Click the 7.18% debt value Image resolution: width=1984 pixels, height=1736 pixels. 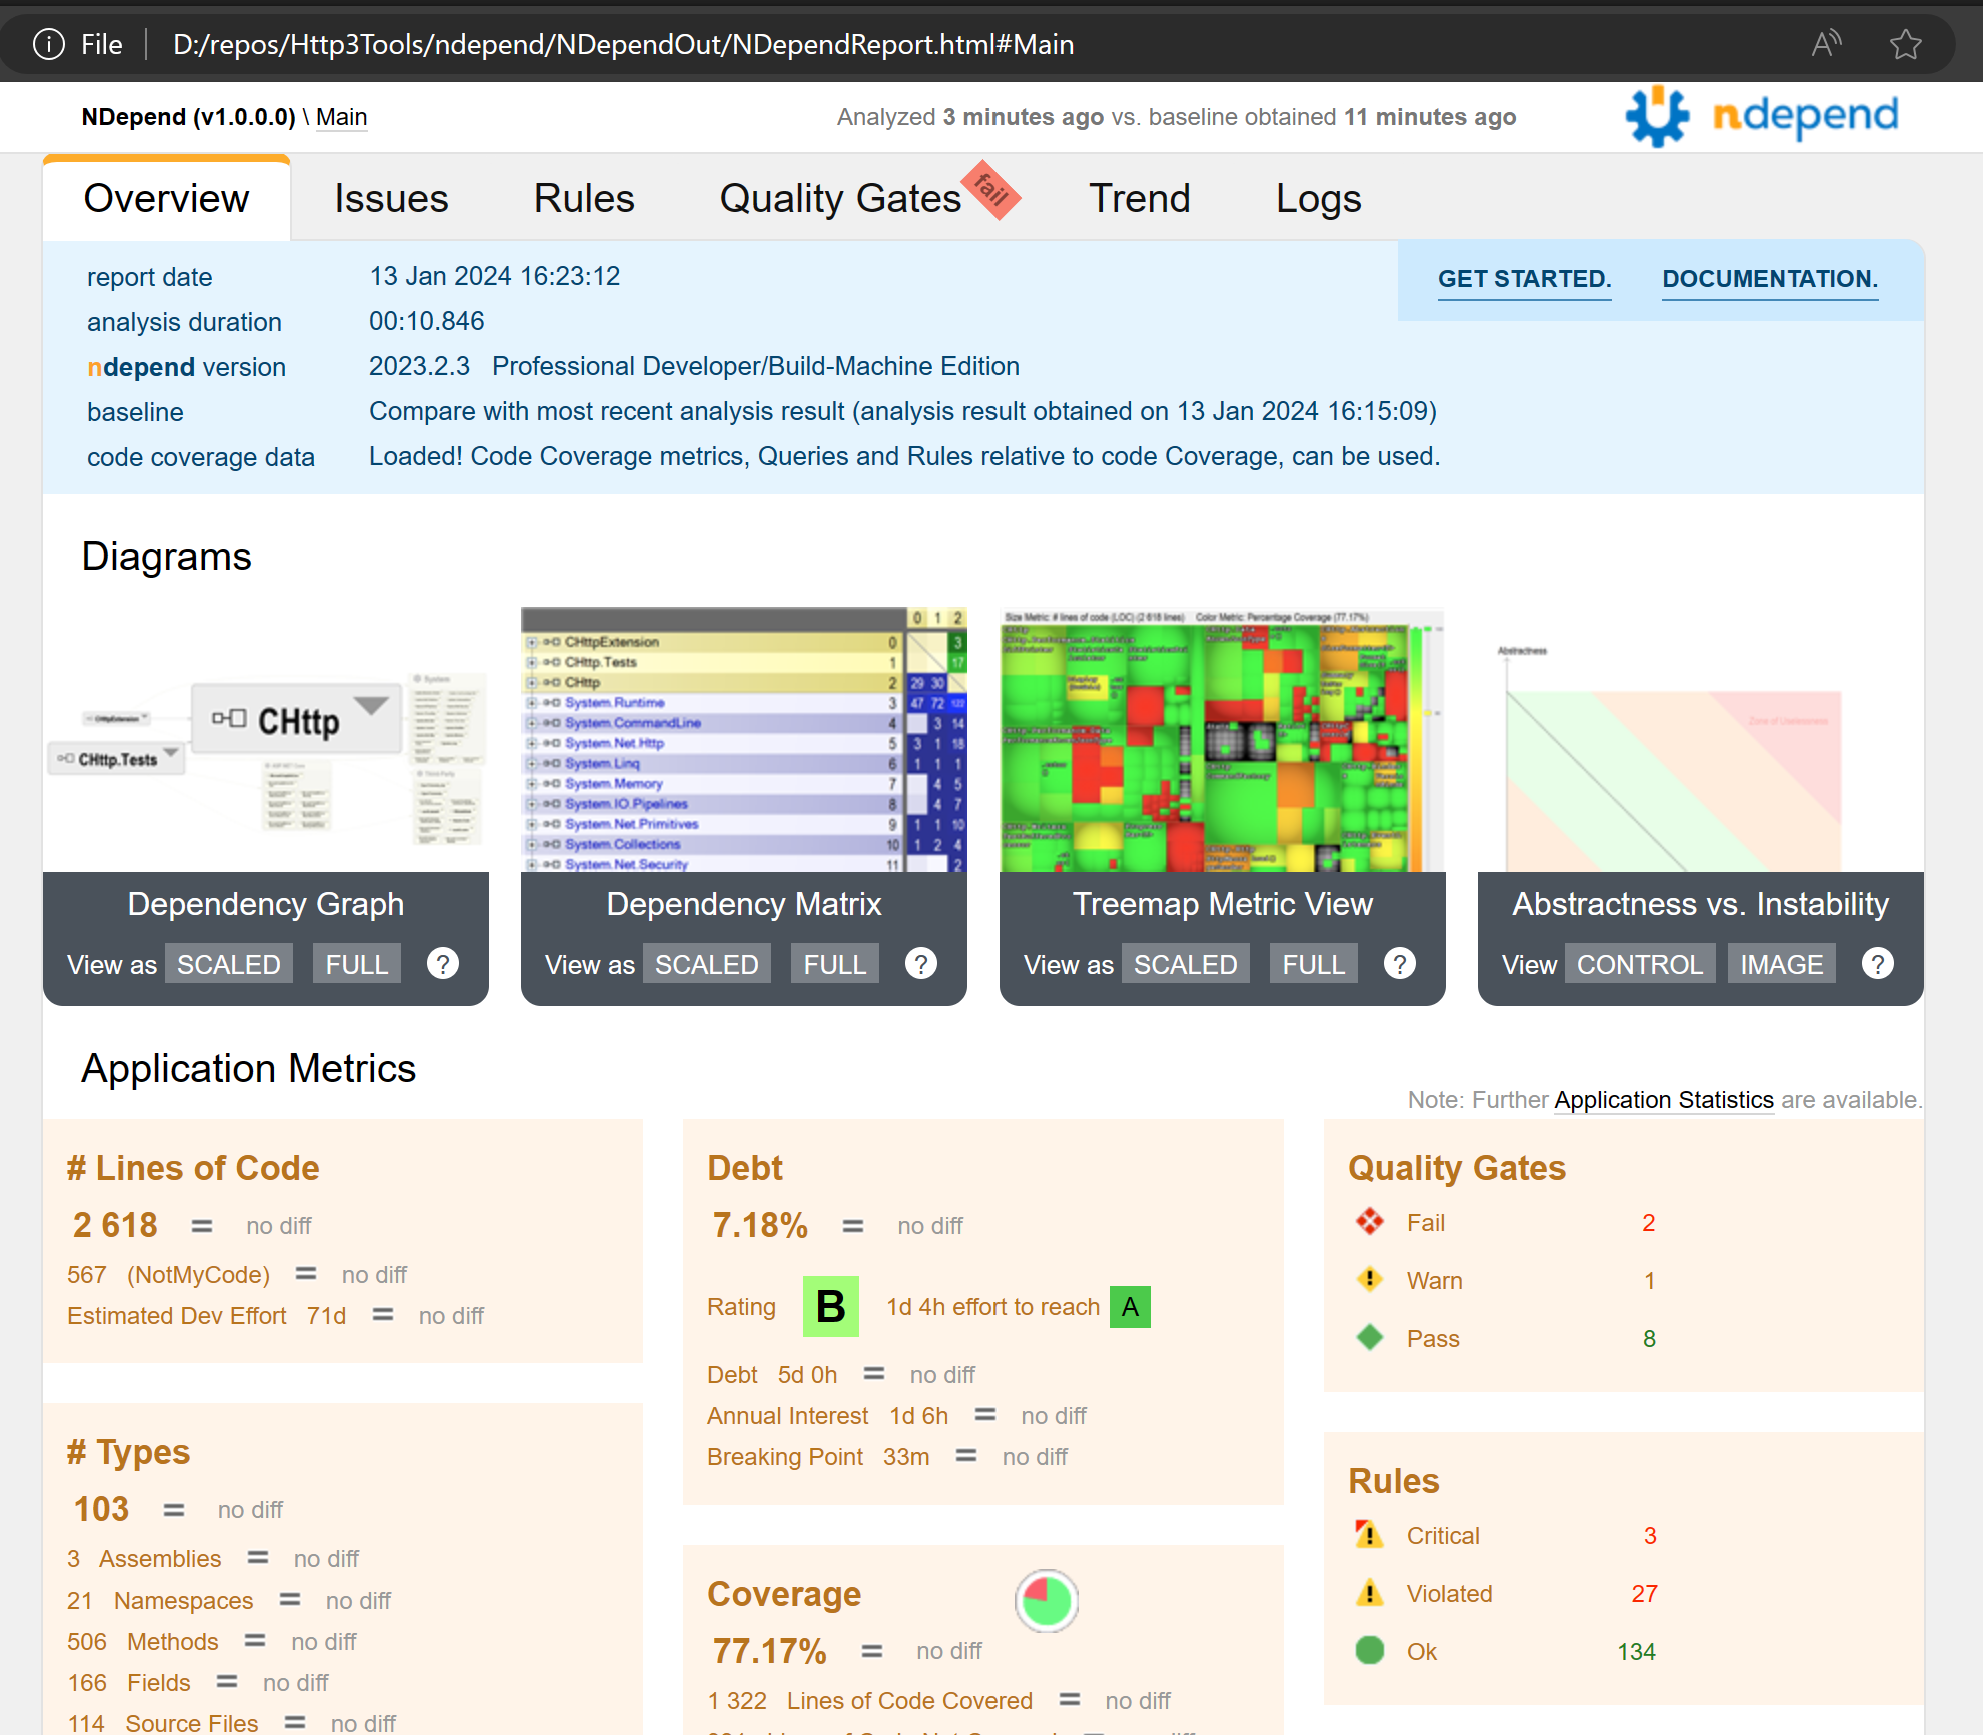[759, 1225]
